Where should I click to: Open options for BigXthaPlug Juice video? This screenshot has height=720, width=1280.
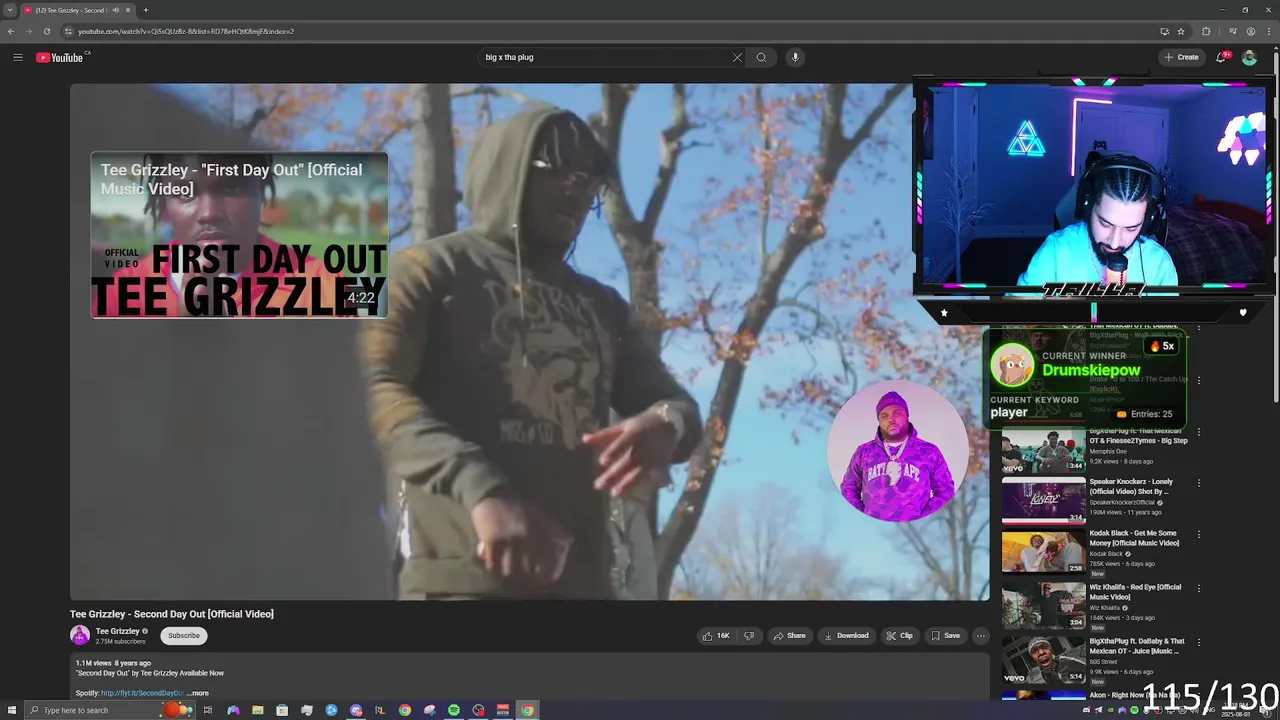tap(1199, 642)
